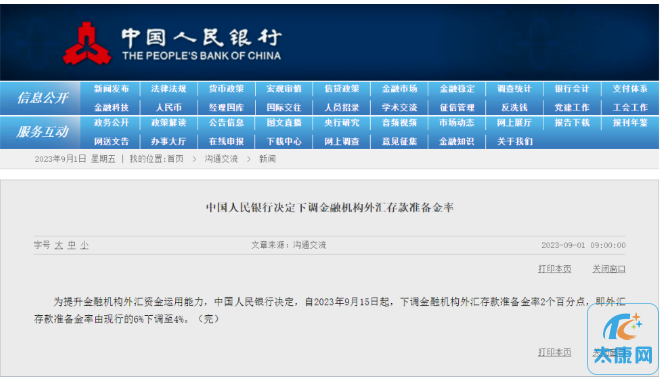Click the timestamp 2023-09-01 09:00:00
Image resolution: width=664 pixels, height=380 pixels.
(583, 245)
